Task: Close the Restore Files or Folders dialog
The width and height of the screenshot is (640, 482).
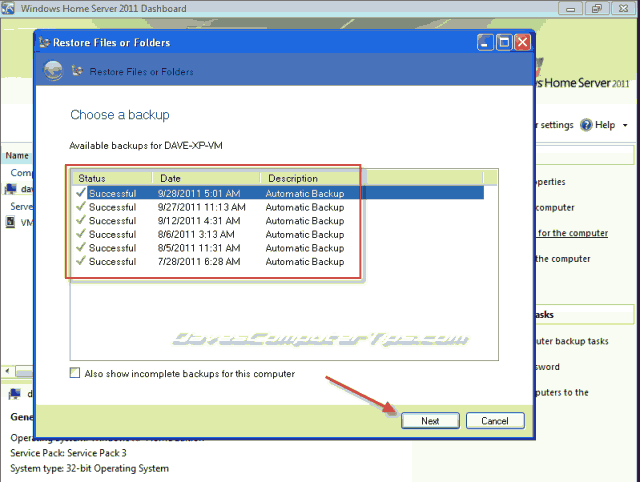Action: [x=522, y=42]
